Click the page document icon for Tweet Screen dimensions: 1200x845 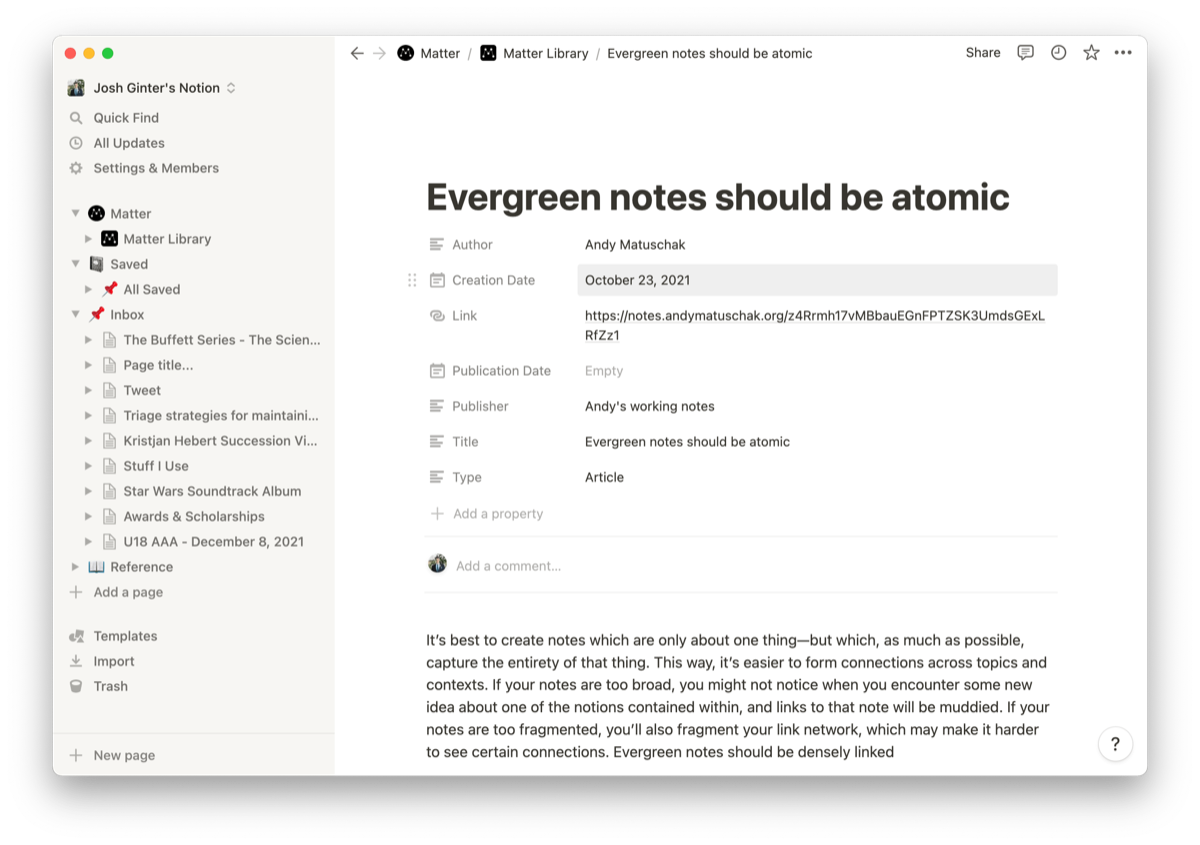pyautogui.click(x=110, y=390)
